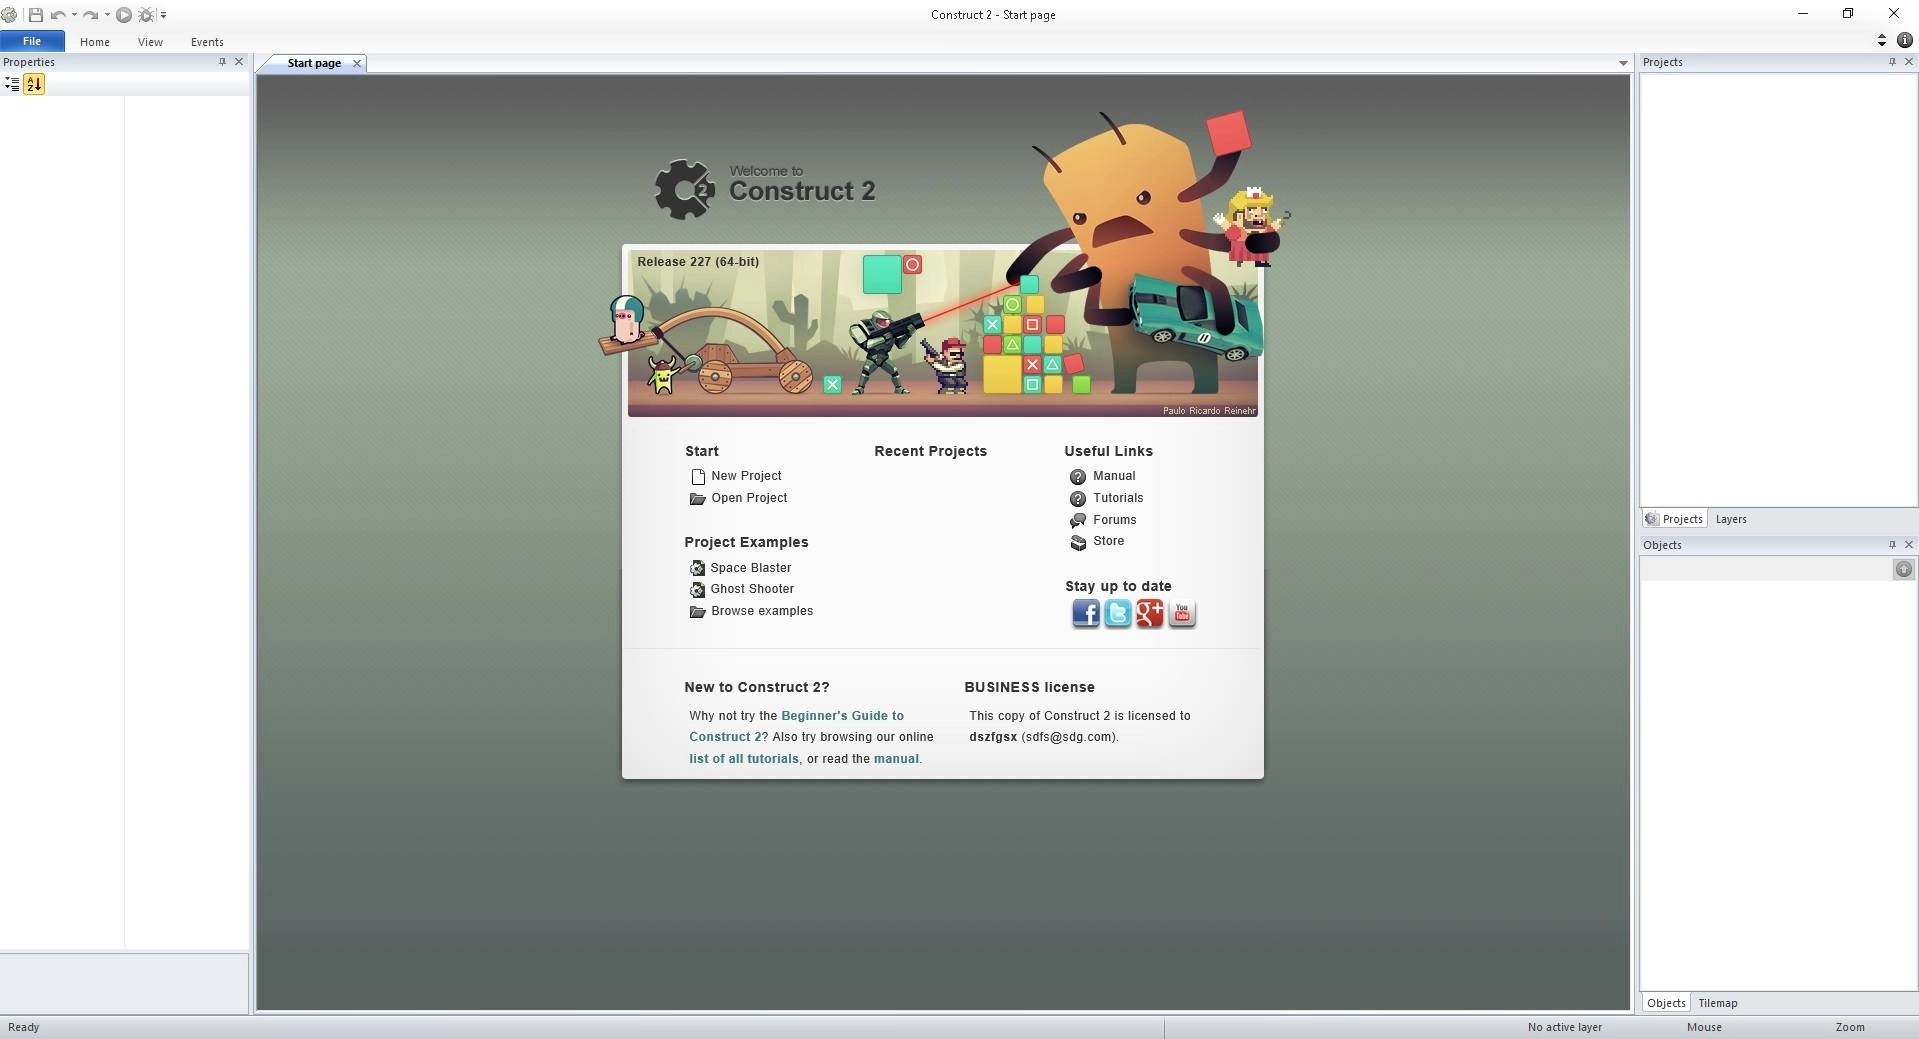Open the Forums useful link
Image resolution: width=1919 pixels, height=1039 pixels.
pyautogui.click(x=1115, y=520)
